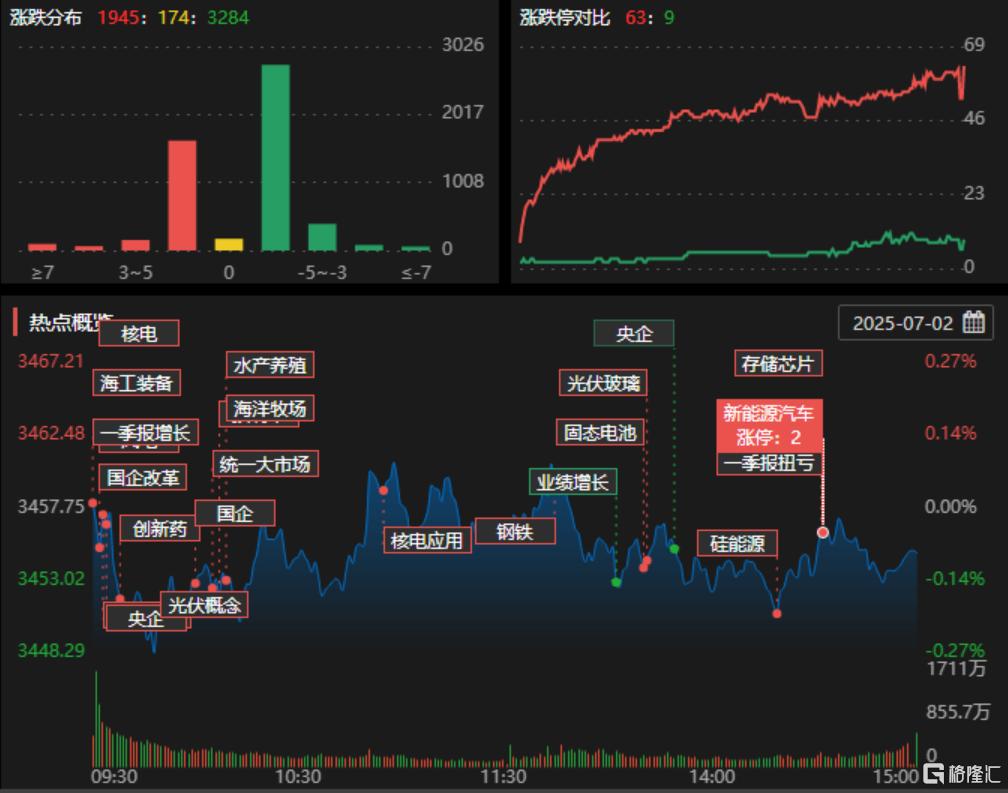Screen dimensions: 1008x793
Task: Click the tall red bar in 涨跌分布 chart
Action: [x=182, y=195]
